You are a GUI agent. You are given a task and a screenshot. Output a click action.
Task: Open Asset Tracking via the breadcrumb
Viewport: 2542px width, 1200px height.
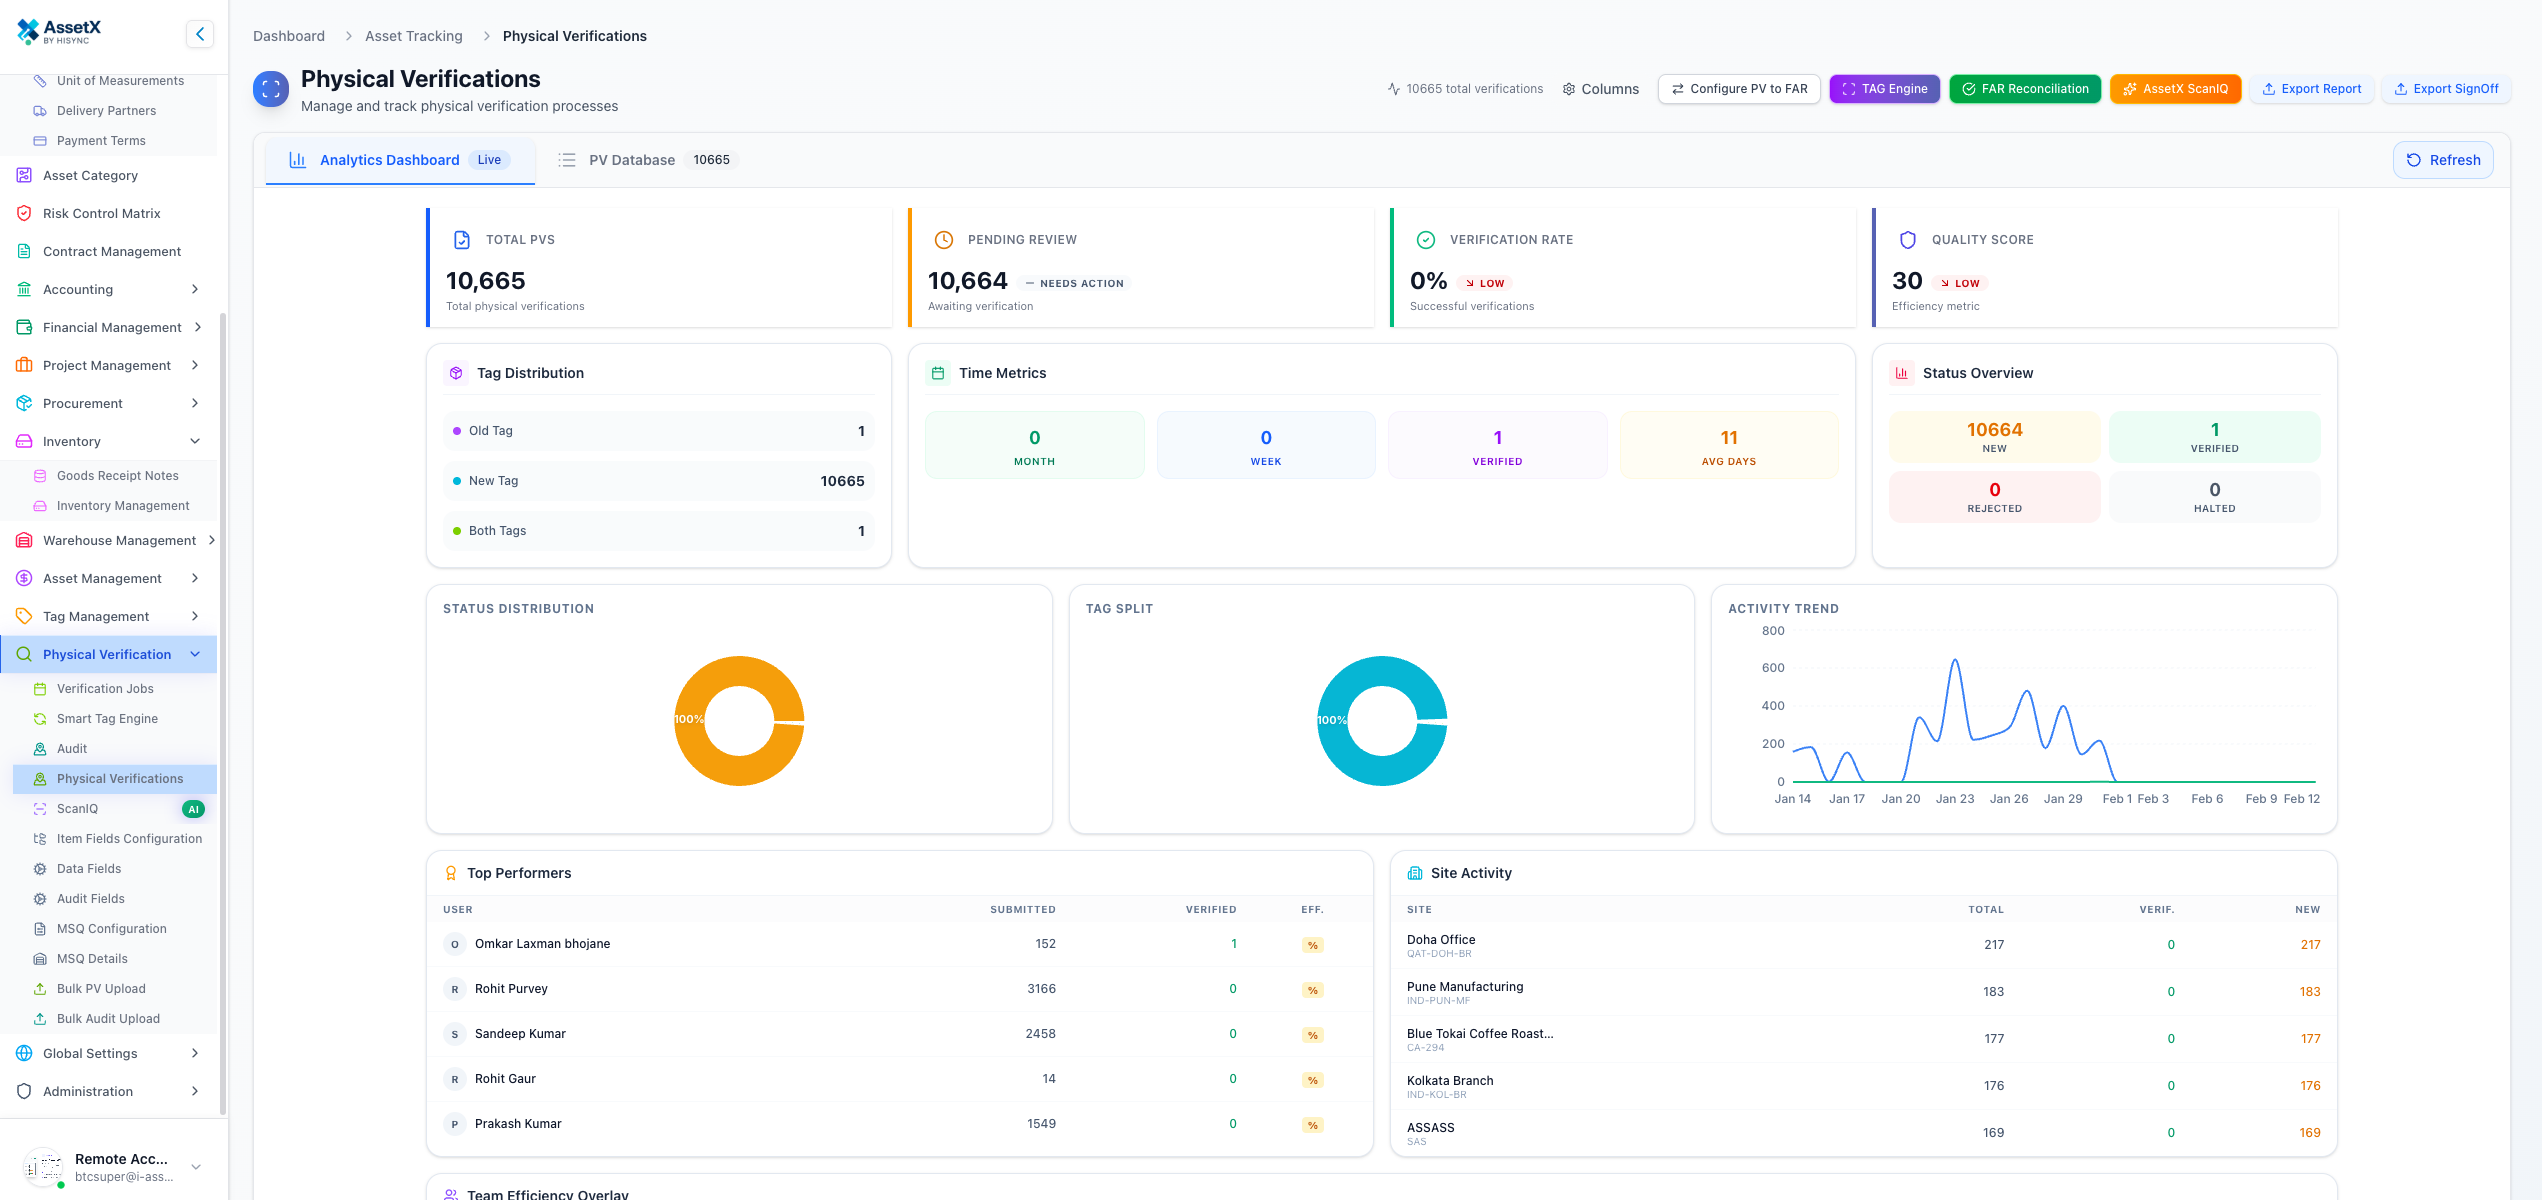pos(413,35)
